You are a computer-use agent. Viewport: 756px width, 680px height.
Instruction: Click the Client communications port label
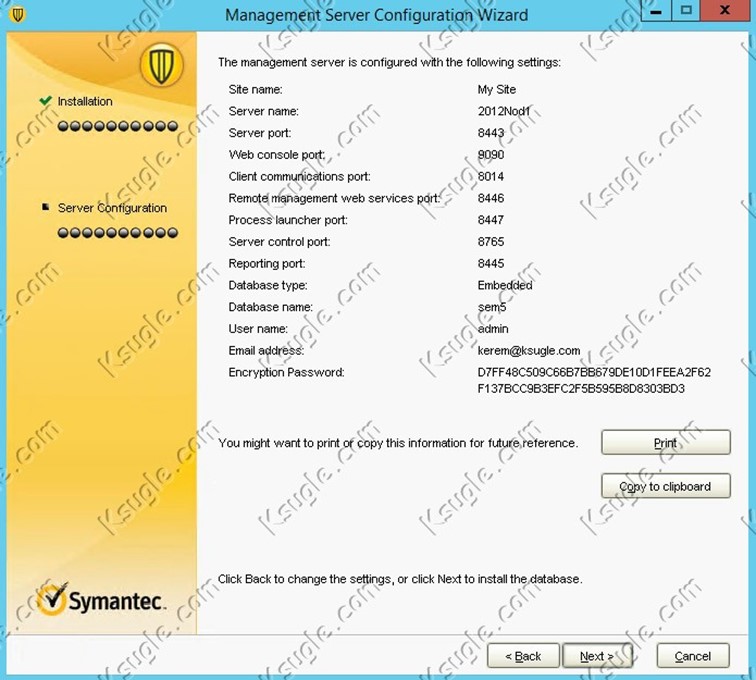[299, 177]
